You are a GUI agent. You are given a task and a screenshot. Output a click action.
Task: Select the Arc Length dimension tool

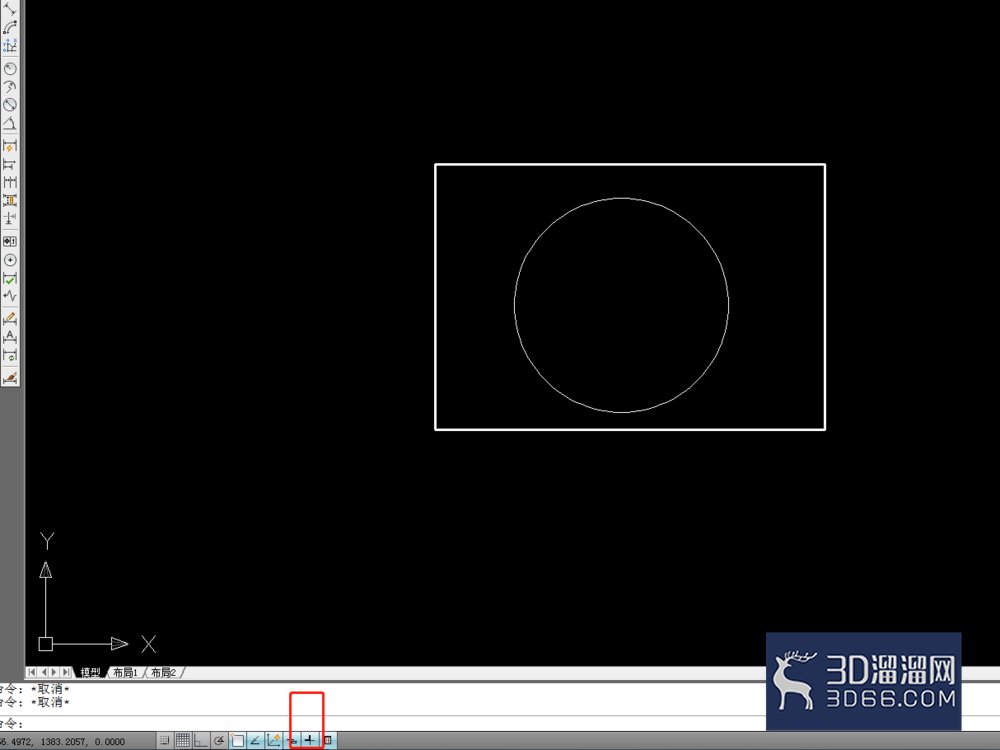click(x=10, y=27)
